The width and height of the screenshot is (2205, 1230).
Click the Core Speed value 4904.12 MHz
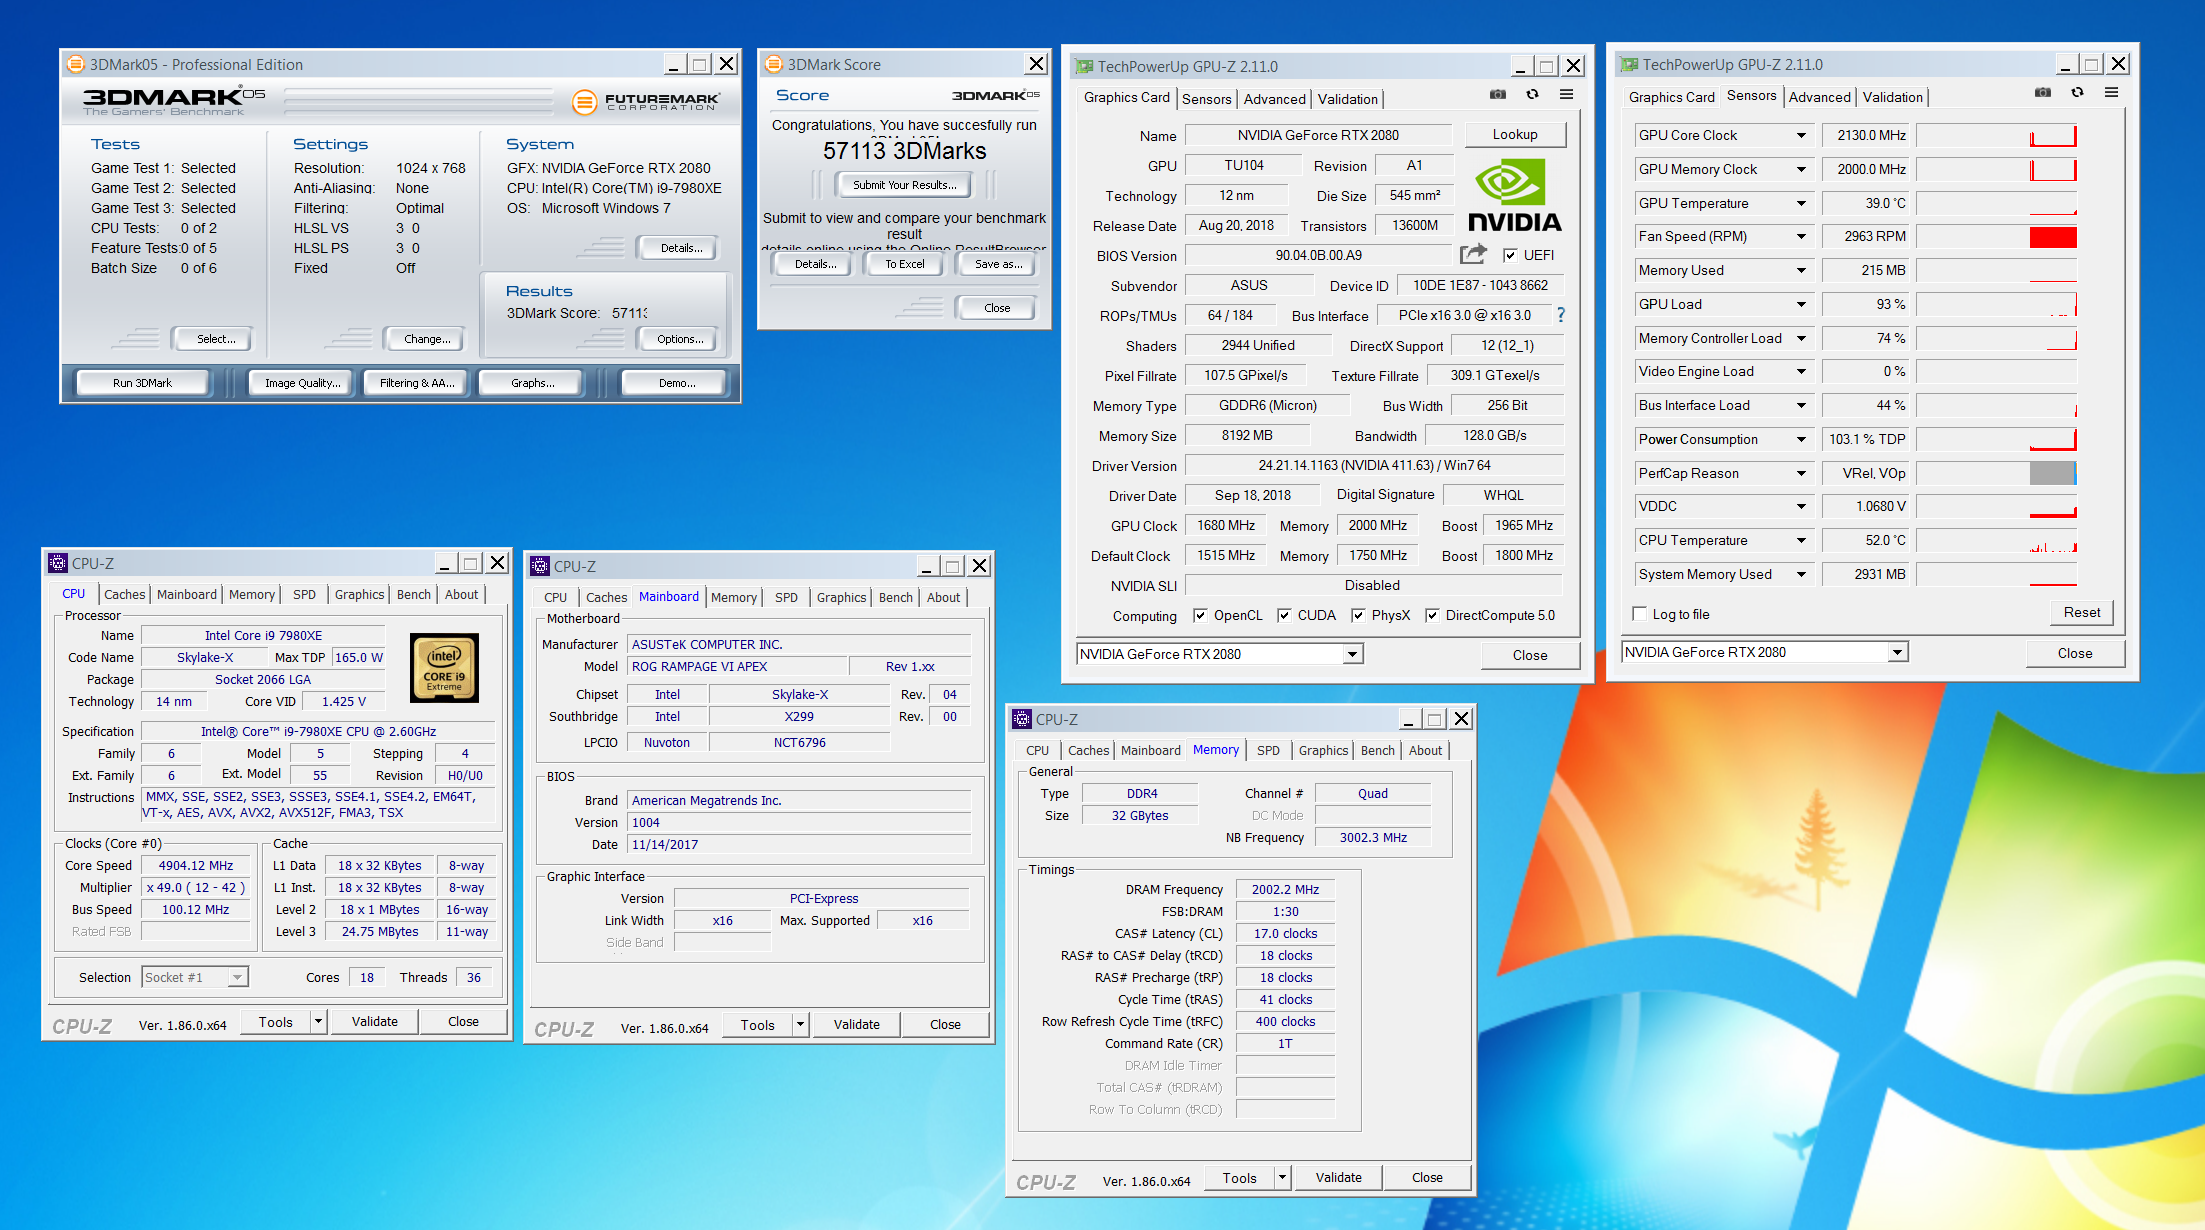point(195,865)
